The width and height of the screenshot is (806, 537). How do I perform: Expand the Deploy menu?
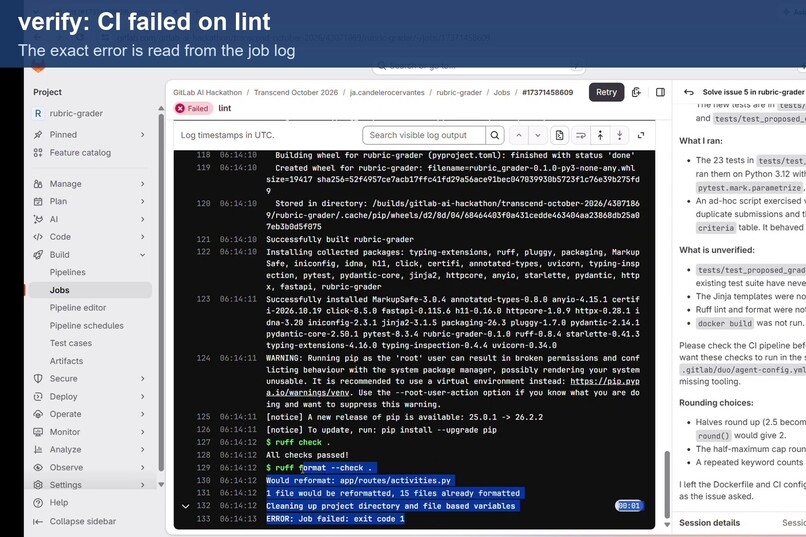pos(90,397)
